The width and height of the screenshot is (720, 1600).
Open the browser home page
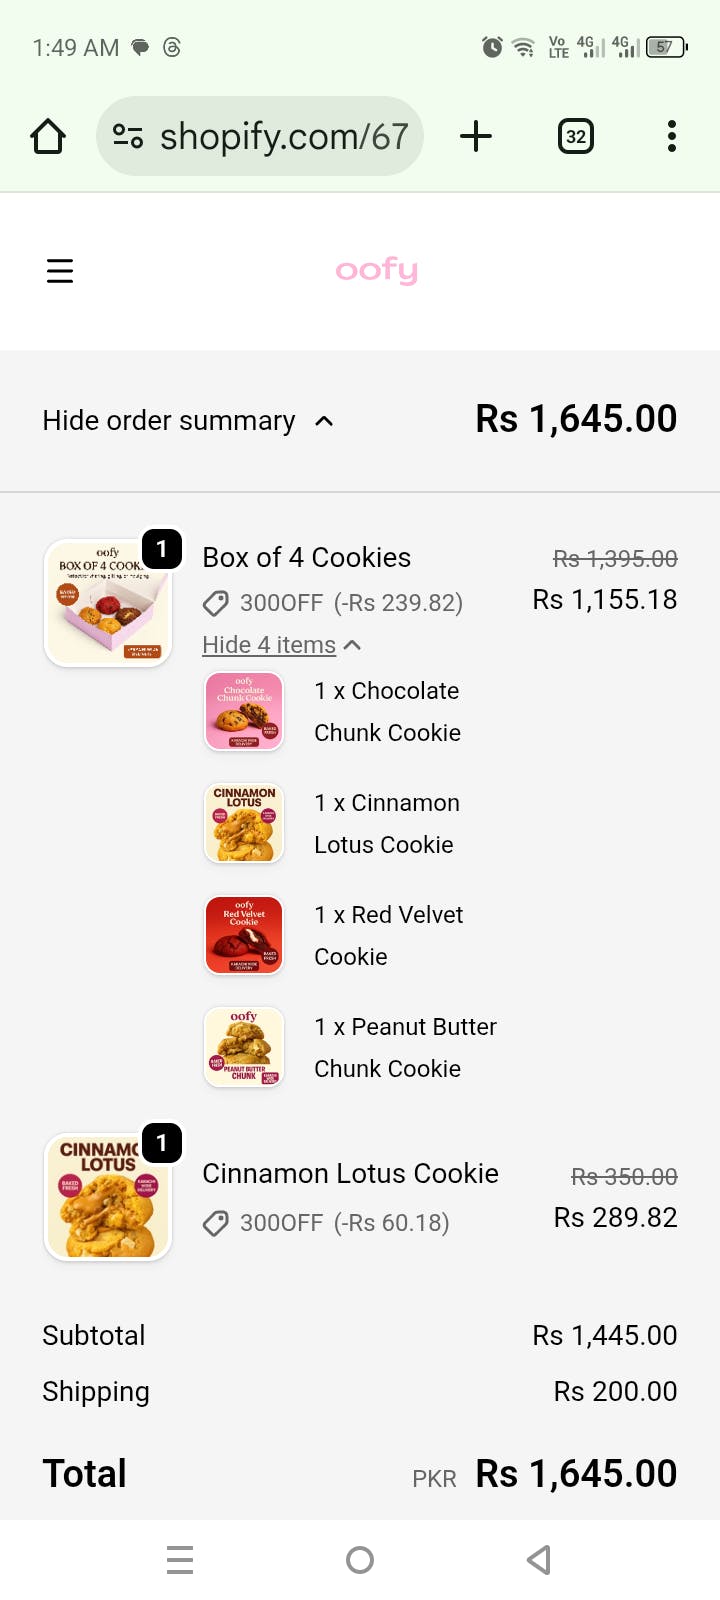pos(48,136)
